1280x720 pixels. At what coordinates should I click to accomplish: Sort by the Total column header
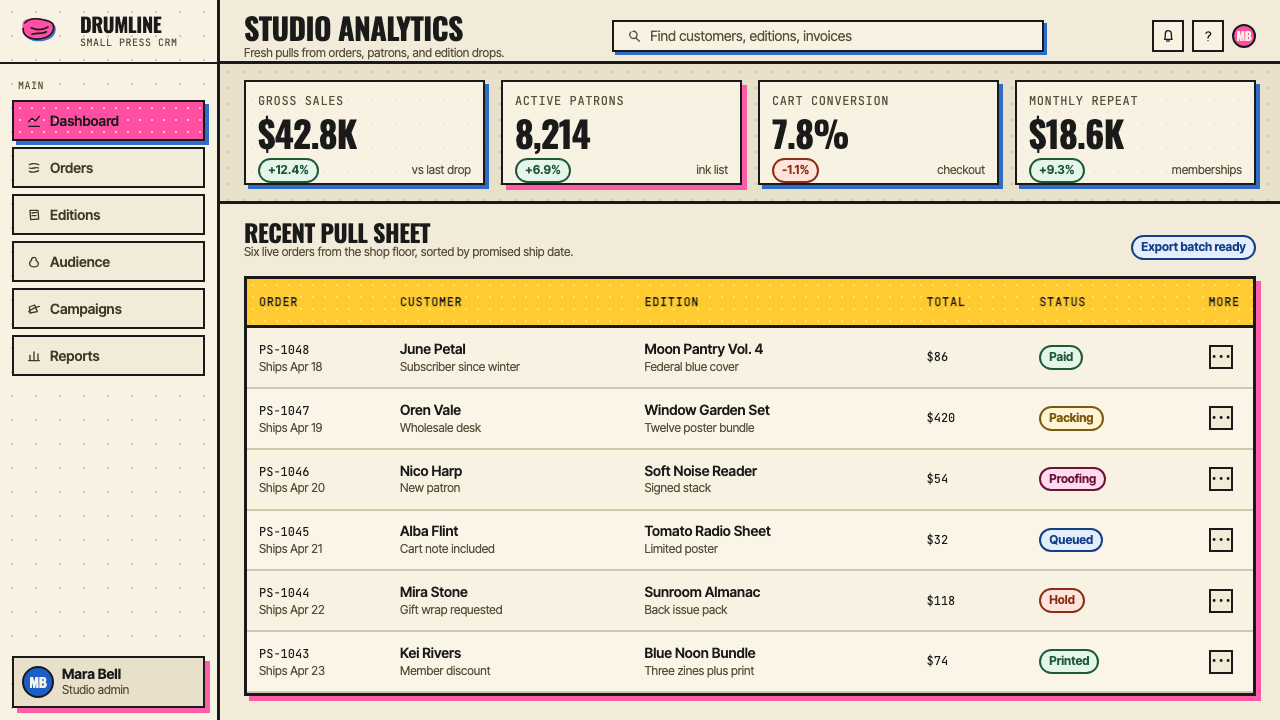[946, 302]
